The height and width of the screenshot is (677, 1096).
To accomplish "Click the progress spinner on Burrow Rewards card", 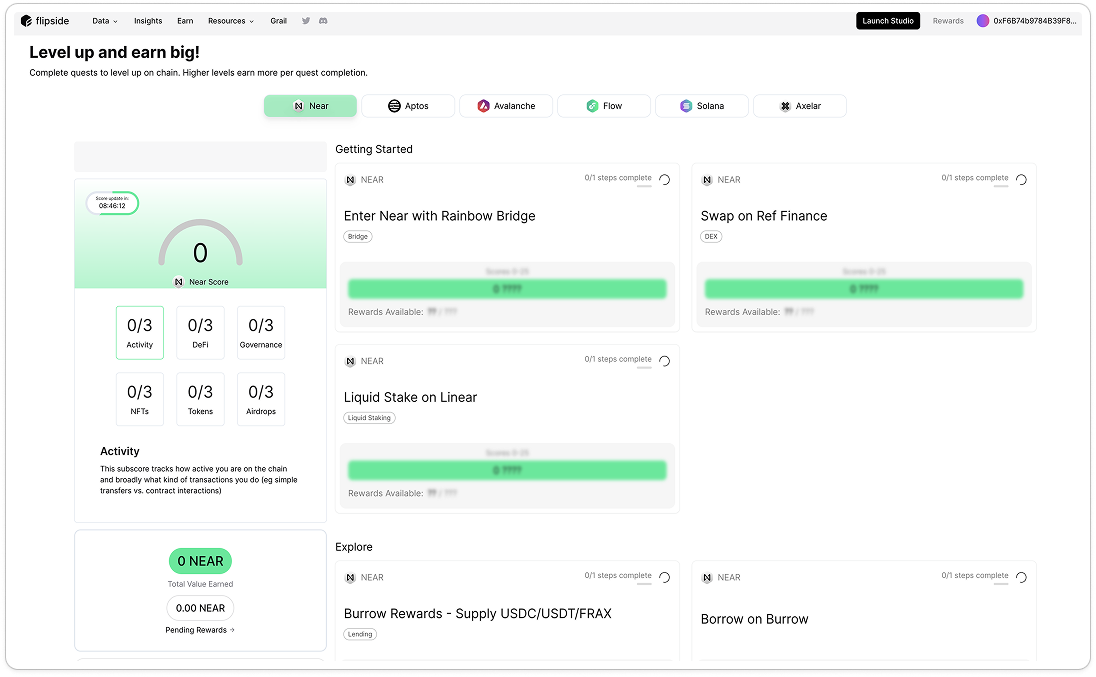I will click(665, 577).
